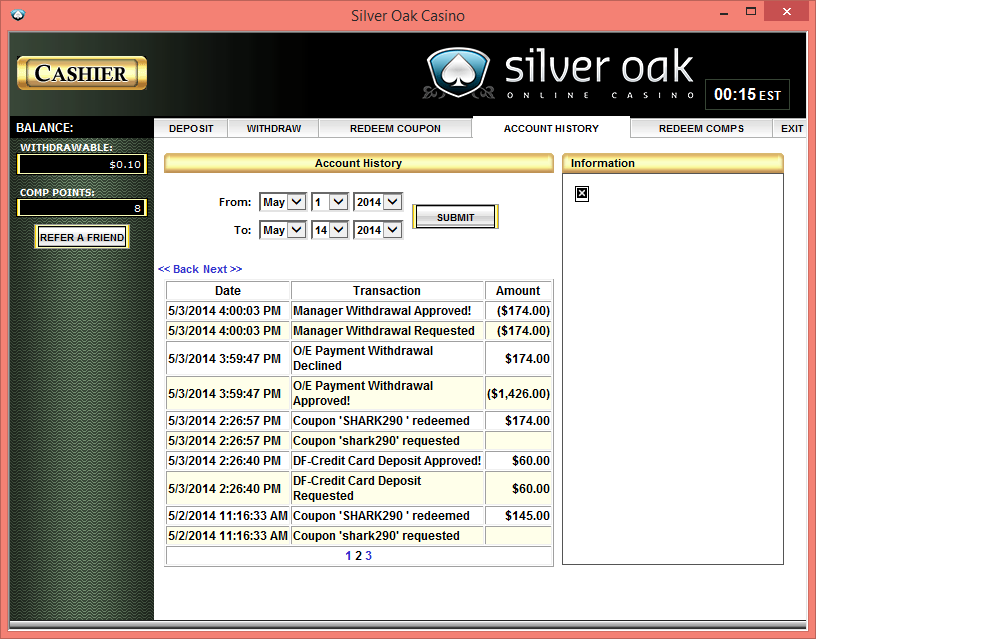Click the comp points field showing 8

tap(82, 208)
